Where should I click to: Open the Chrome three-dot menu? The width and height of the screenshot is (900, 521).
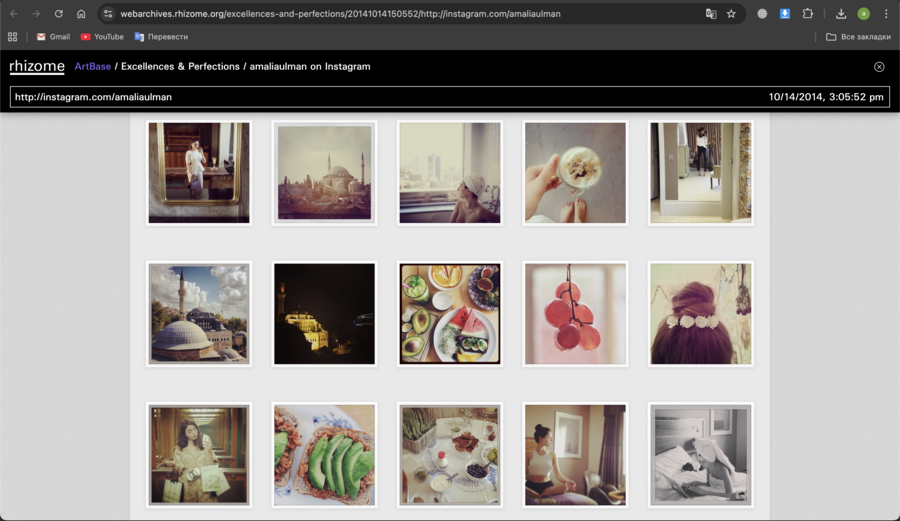pos(886,14)
